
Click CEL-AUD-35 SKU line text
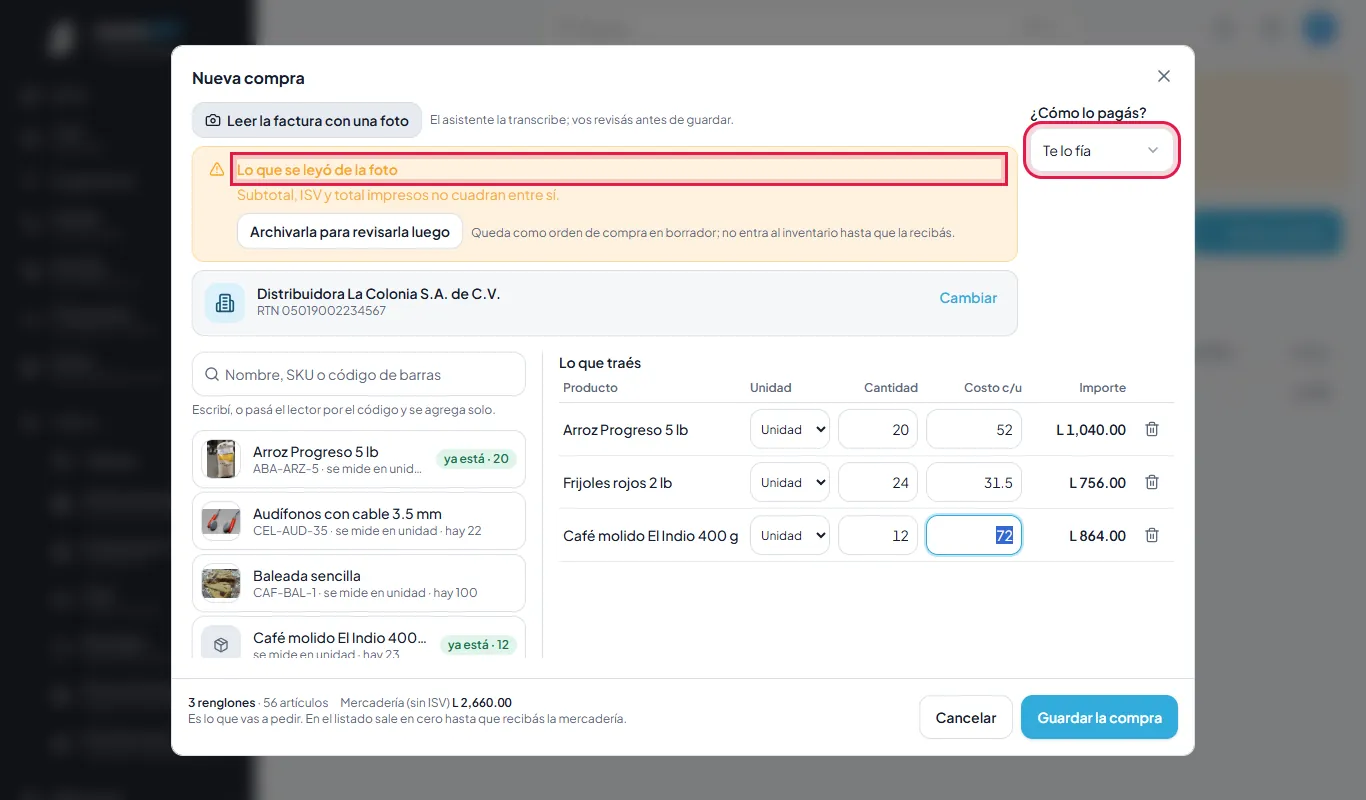pos(367,531)
